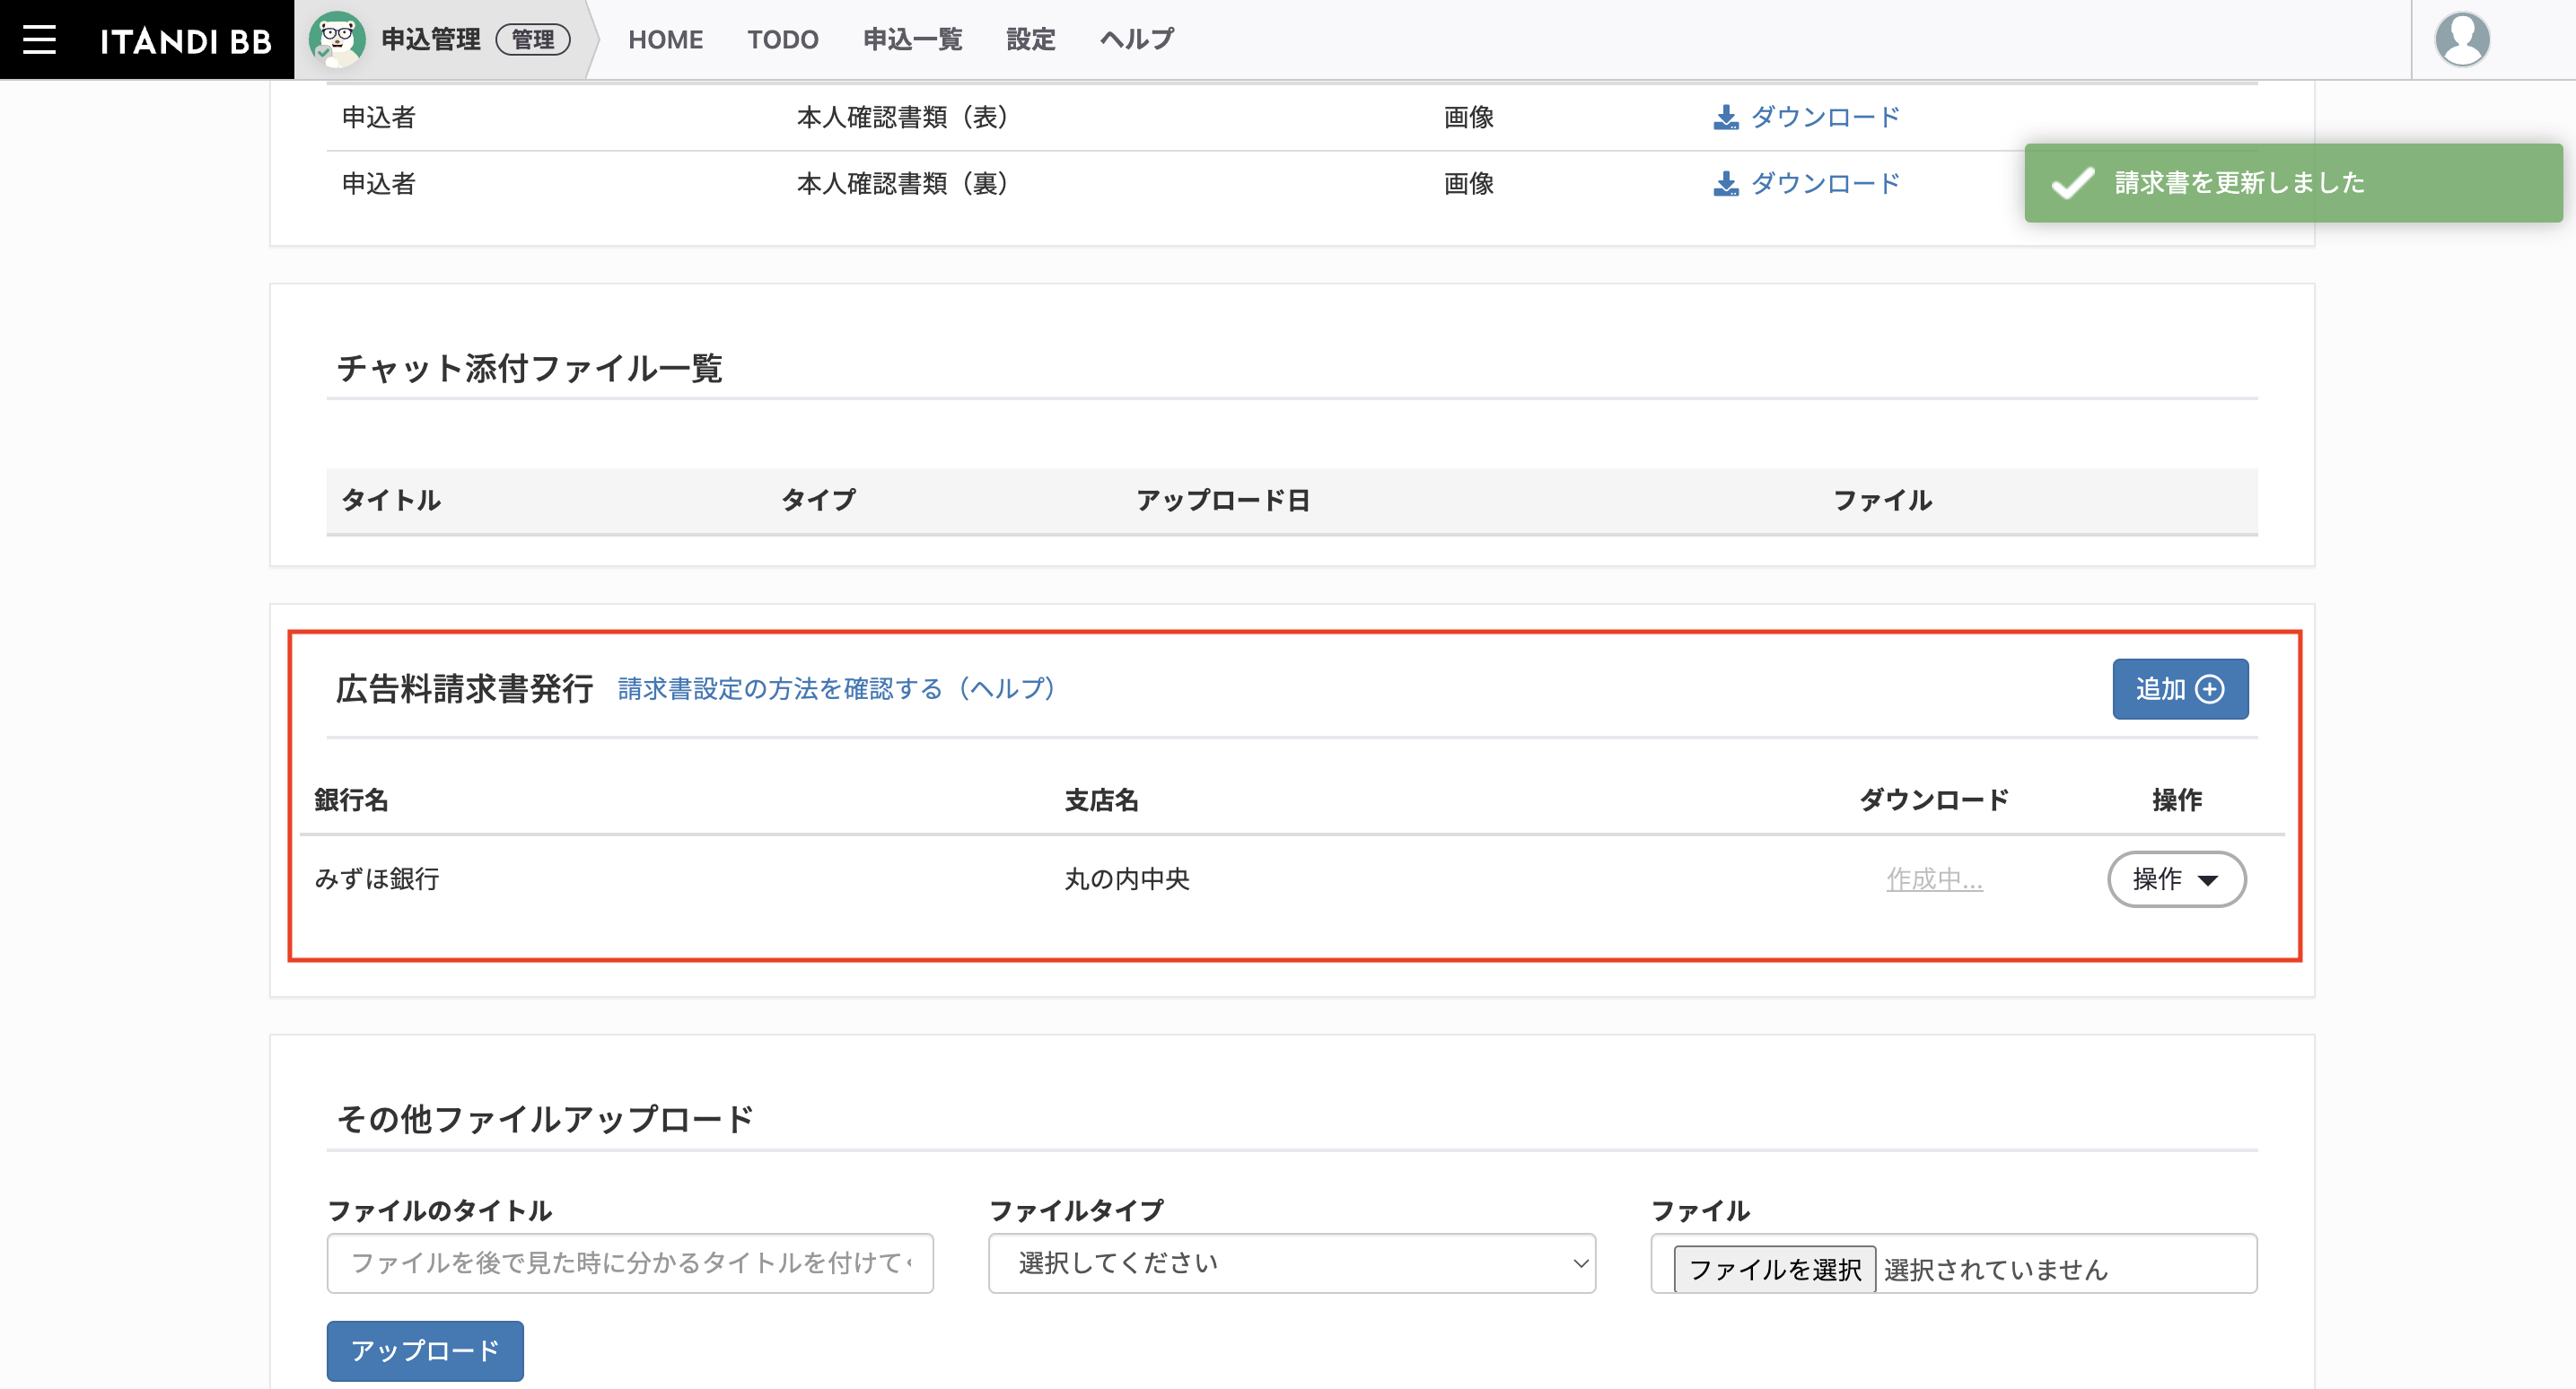Click the タイプ column header

click(818, 500)
